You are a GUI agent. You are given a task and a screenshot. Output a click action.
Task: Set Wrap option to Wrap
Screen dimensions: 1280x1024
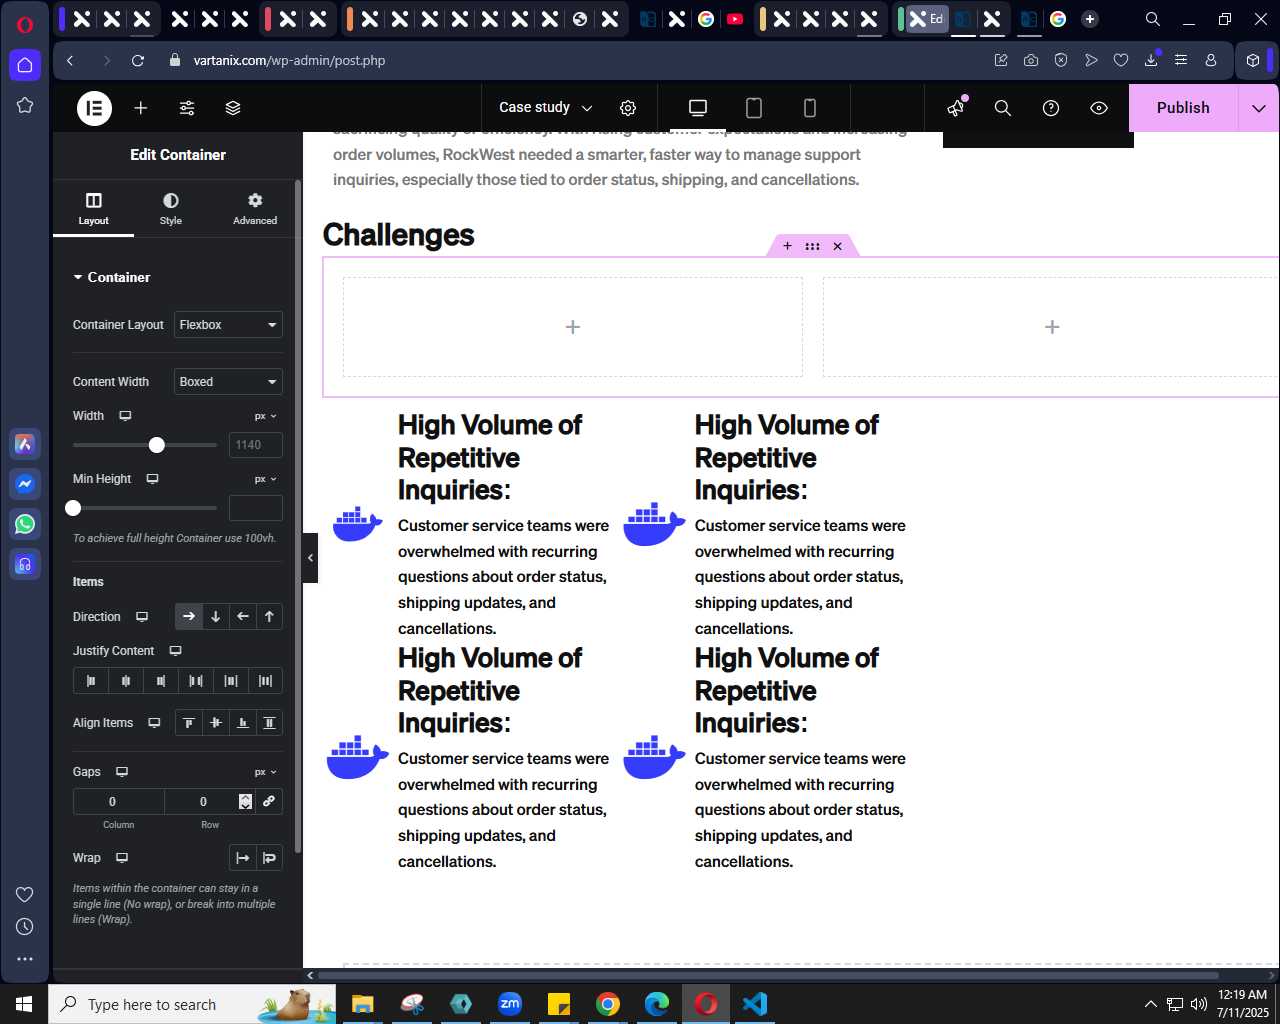click(x=269, y=858)
